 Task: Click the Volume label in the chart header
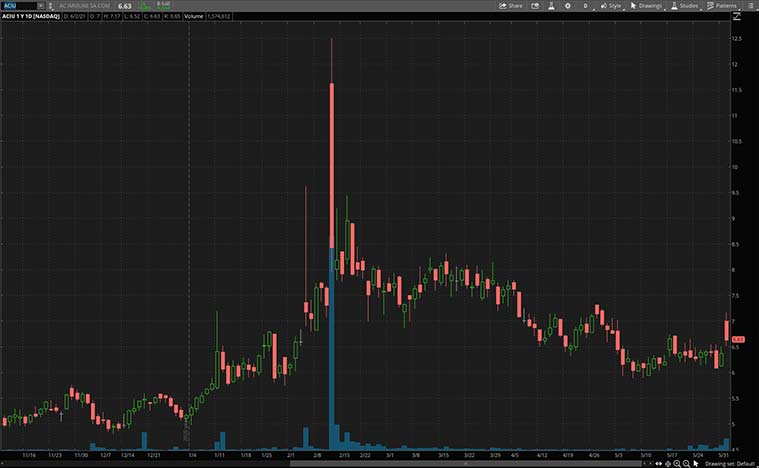coord(194,16)
